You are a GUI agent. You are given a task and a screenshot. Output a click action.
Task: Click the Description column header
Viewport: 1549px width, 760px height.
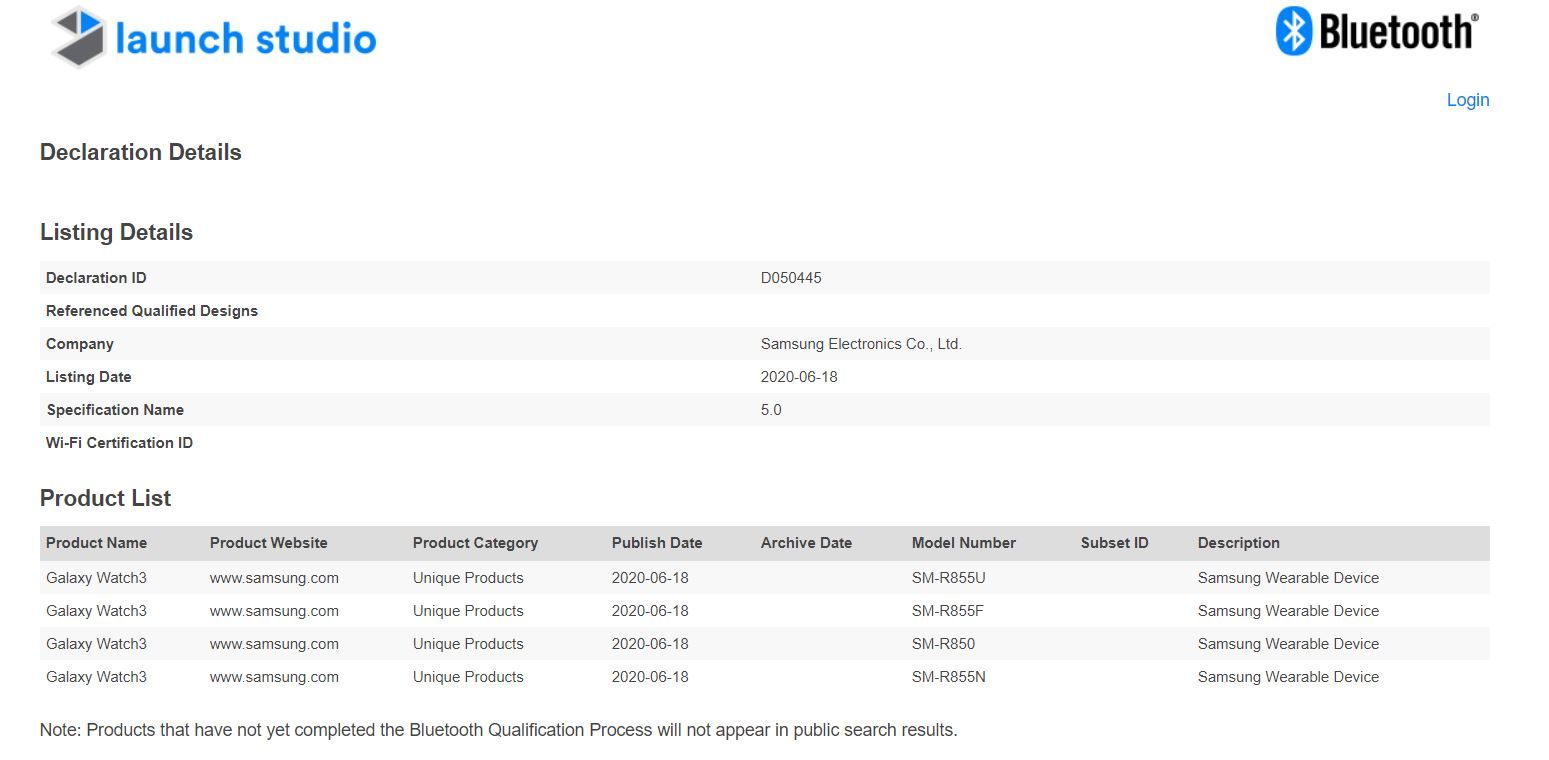1238,543
